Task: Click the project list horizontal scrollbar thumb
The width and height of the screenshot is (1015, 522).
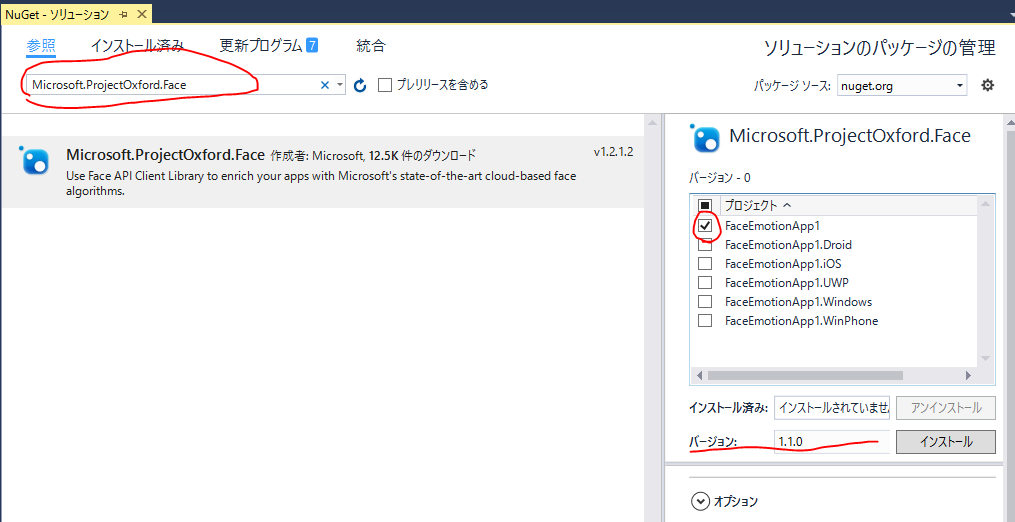Action: (805, 375)
